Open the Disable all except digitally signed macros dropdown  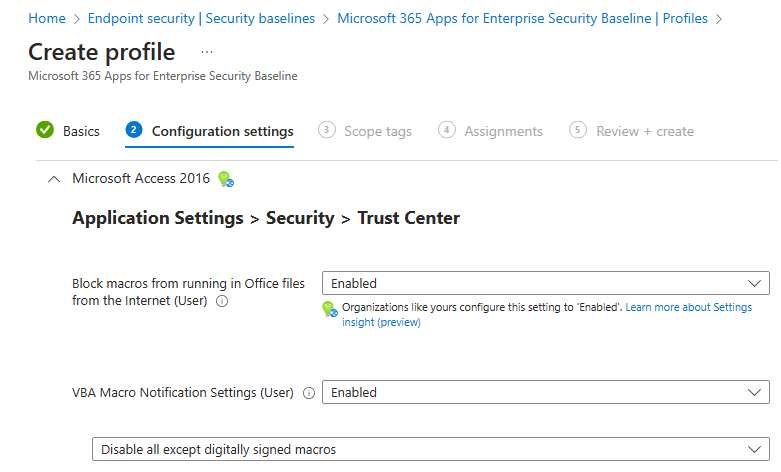430,450
